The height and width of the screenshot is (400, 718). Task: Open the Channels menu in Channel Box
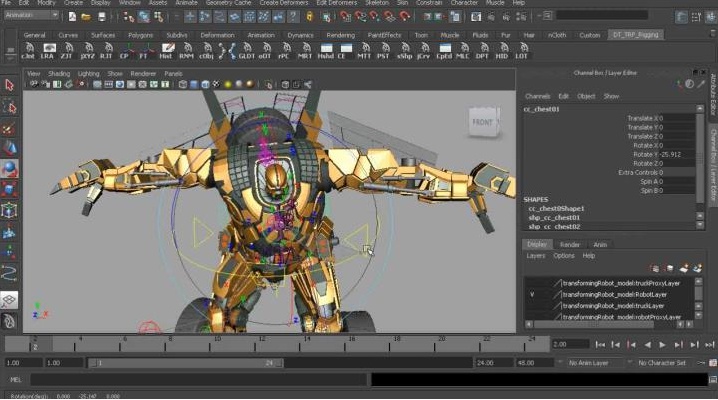tap(537, 96)
